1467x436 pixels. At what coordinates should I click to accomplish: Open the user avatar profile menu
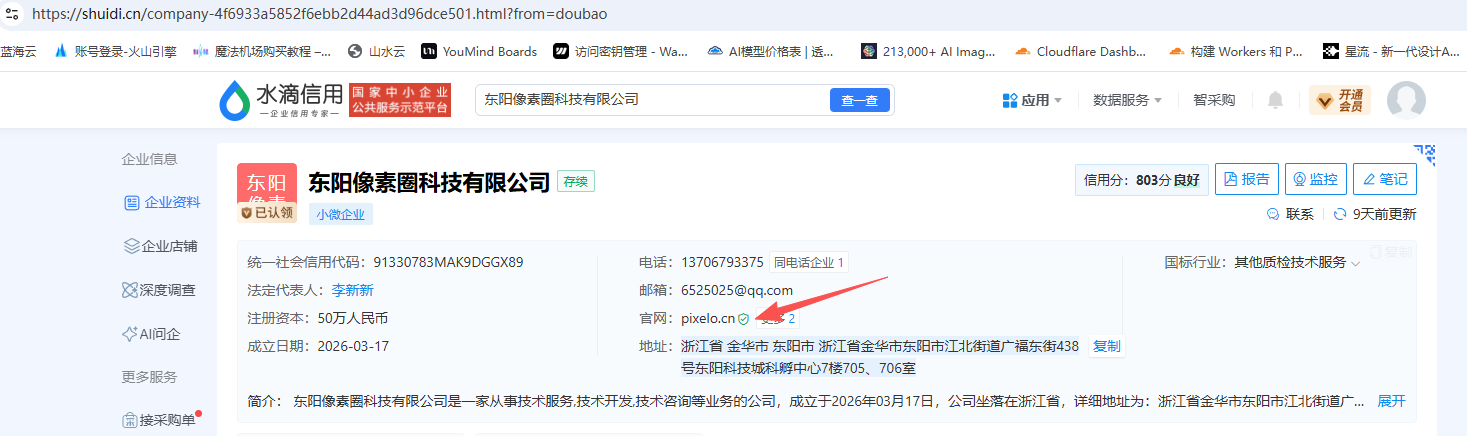tap(1406, 100)
